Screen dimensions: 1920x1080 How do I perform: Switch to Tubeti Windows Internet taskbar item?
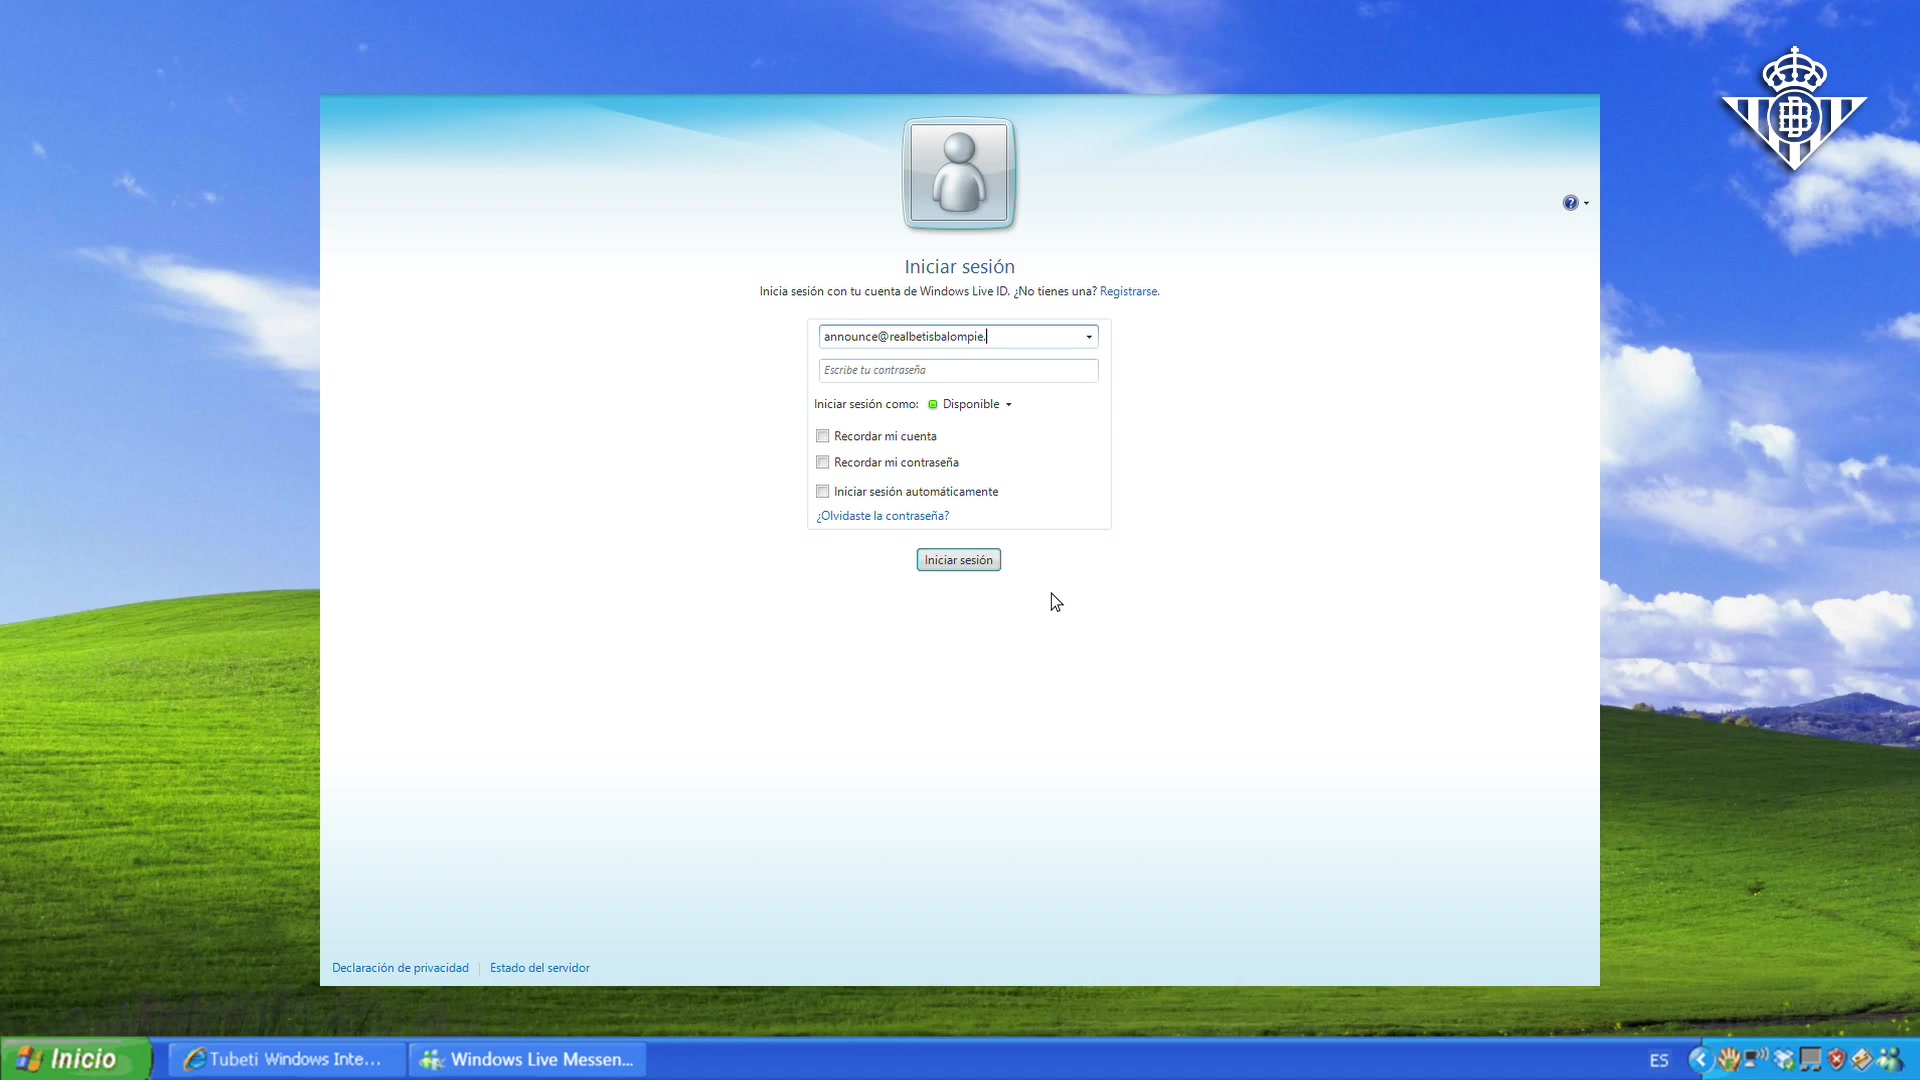(x=286, y=1059)
